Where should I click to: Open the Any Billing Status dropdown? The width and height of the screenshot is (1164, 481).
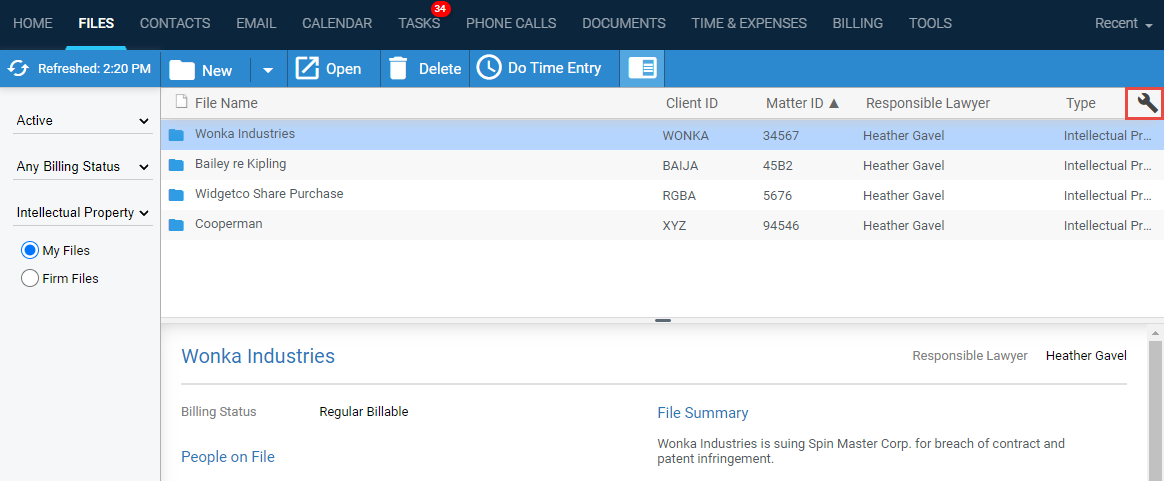coord(82,167)
